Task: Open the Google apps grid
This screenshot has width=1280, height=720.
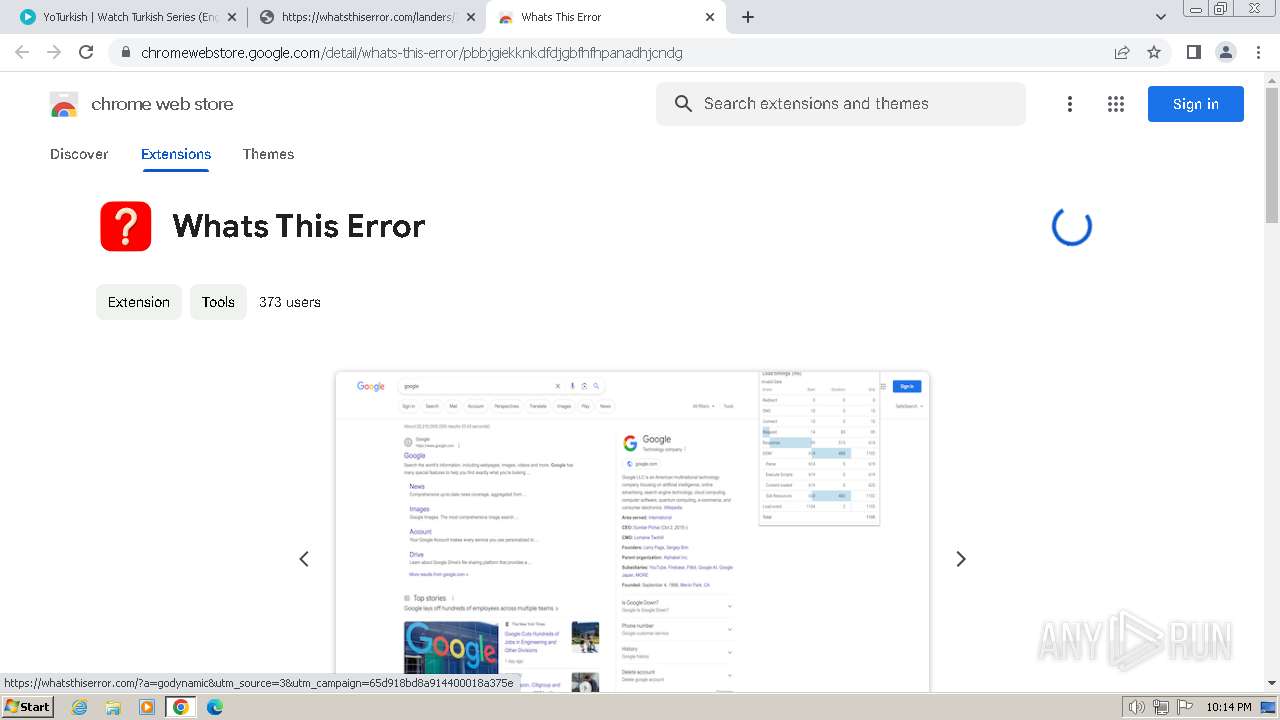Action: (1116, 104)
